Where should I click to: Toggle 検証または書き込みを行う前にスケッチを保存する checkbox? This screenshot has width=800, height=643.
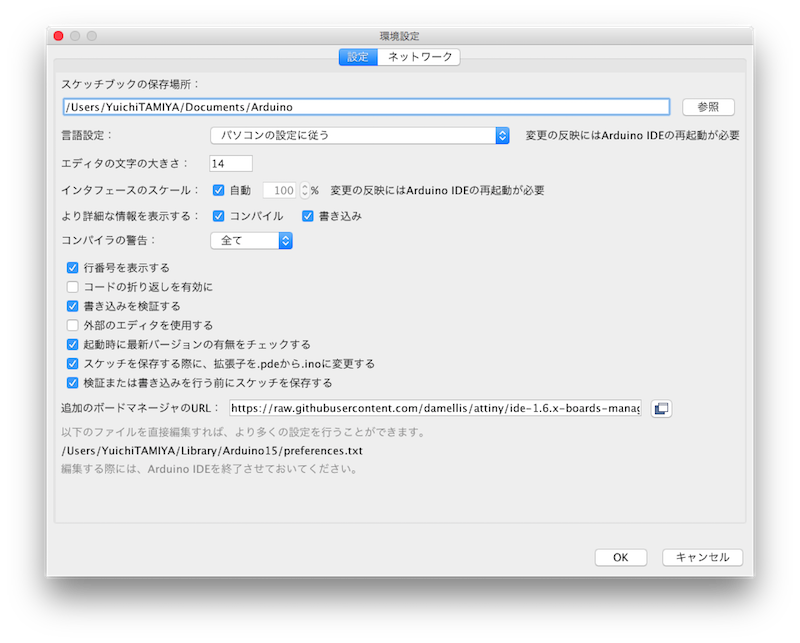point(72,383)
